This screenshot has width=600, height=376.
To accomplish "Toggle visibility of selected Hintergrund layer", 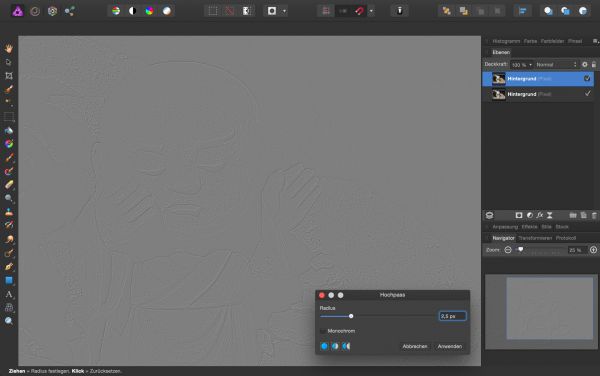I will click(x=587, y=78).
